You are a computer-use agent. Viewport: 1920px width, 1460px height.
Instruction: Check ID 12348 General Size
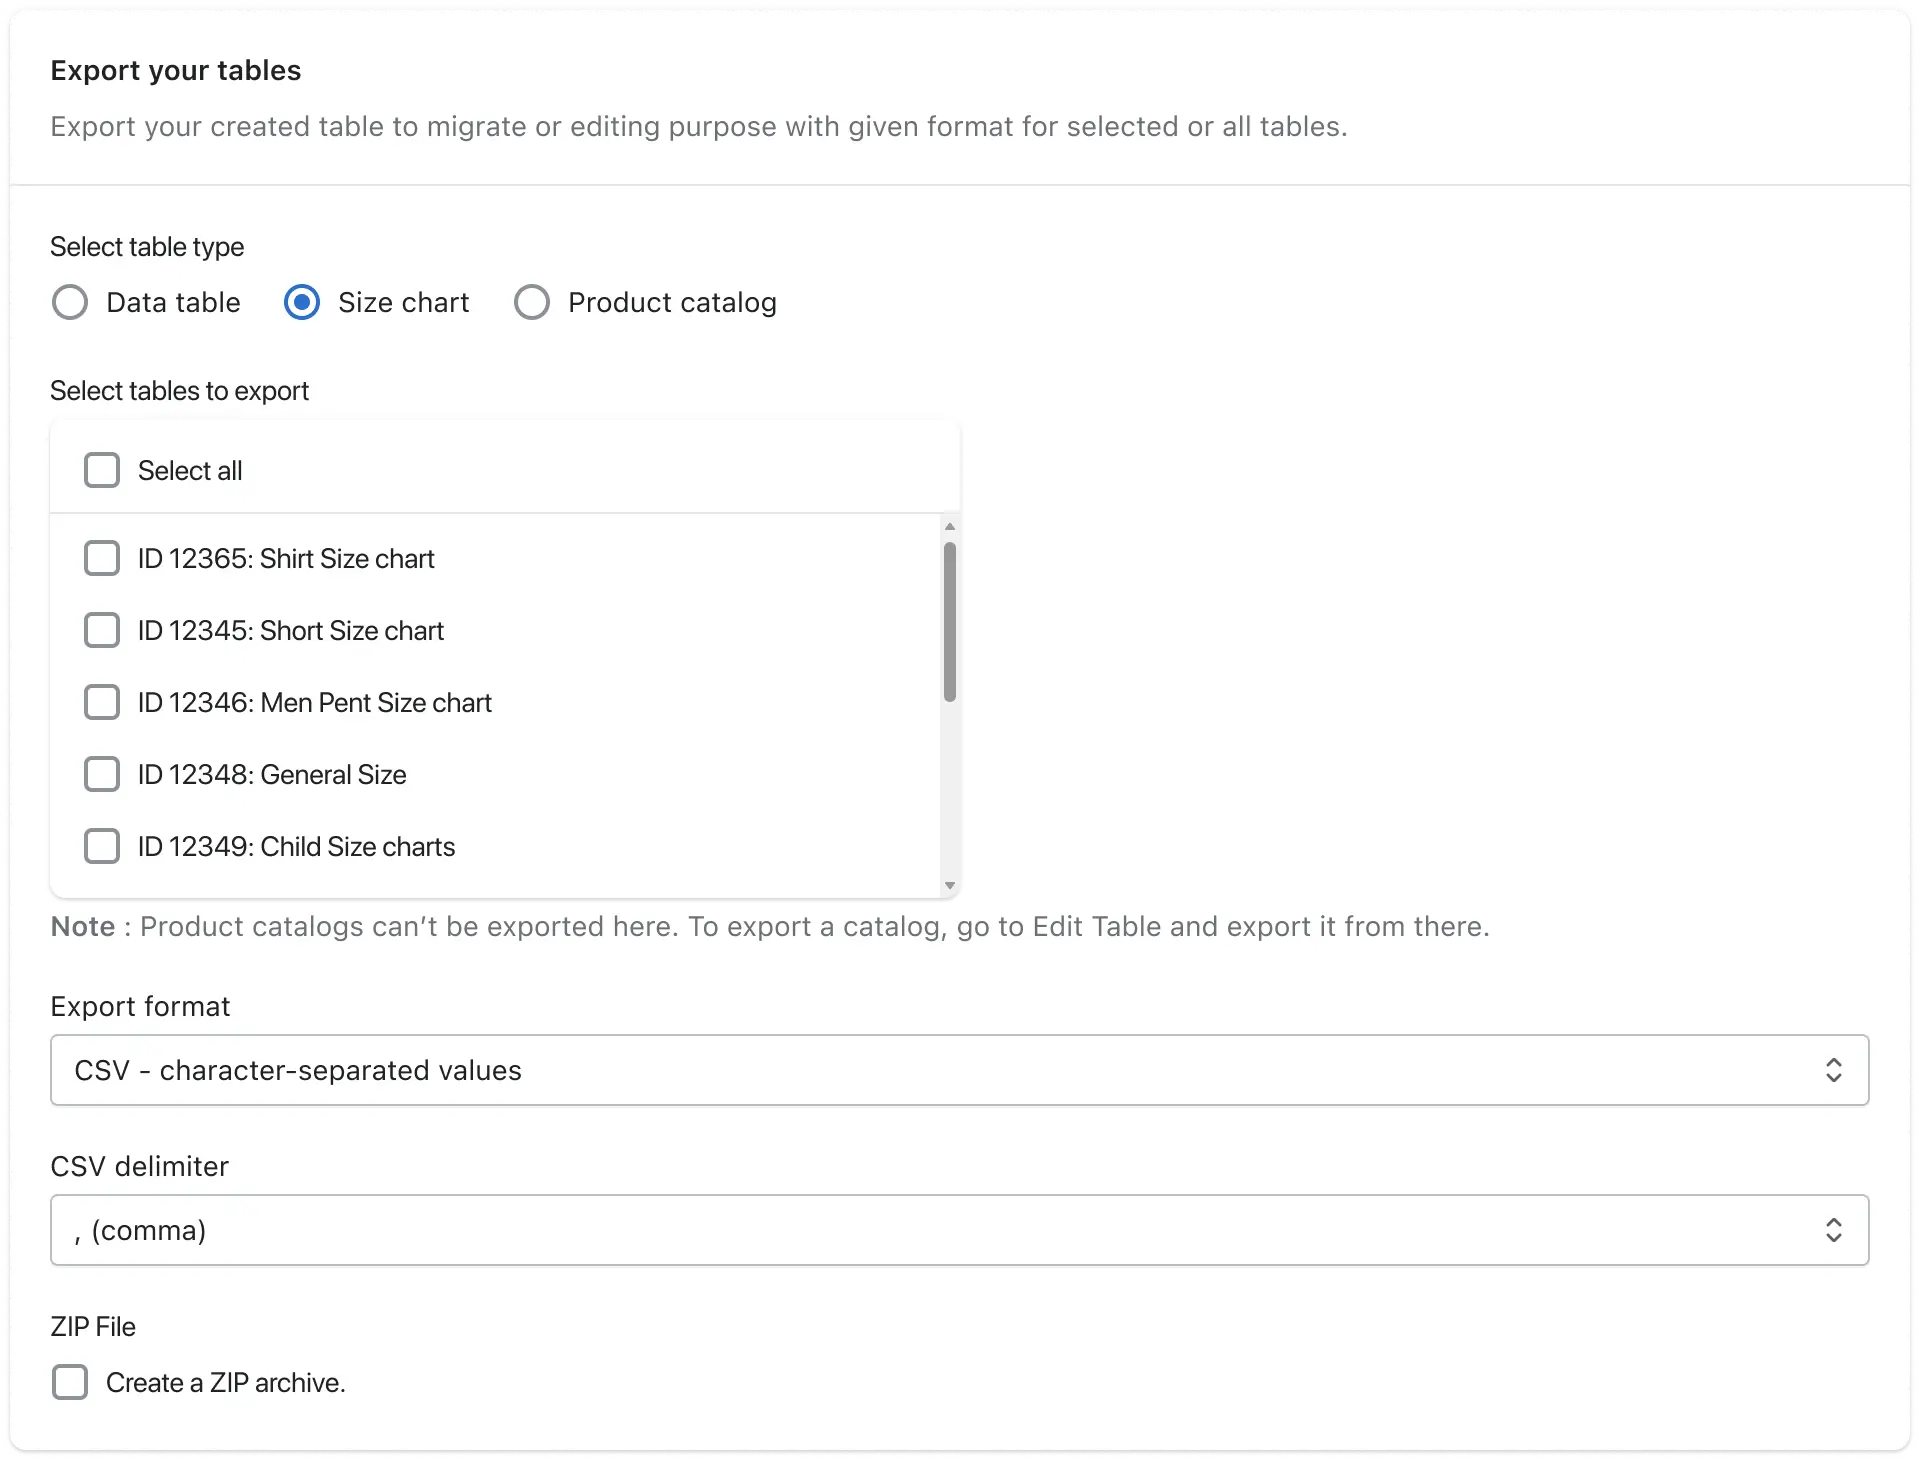[x=102, y=774]
